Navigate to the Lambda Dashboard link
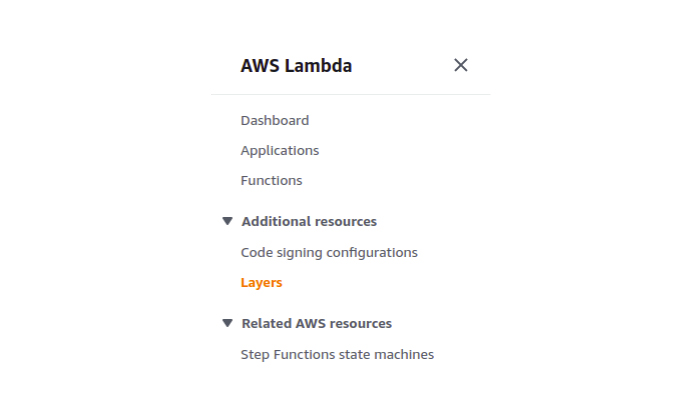Screen dimensions: 690x410 click(275, 121)
